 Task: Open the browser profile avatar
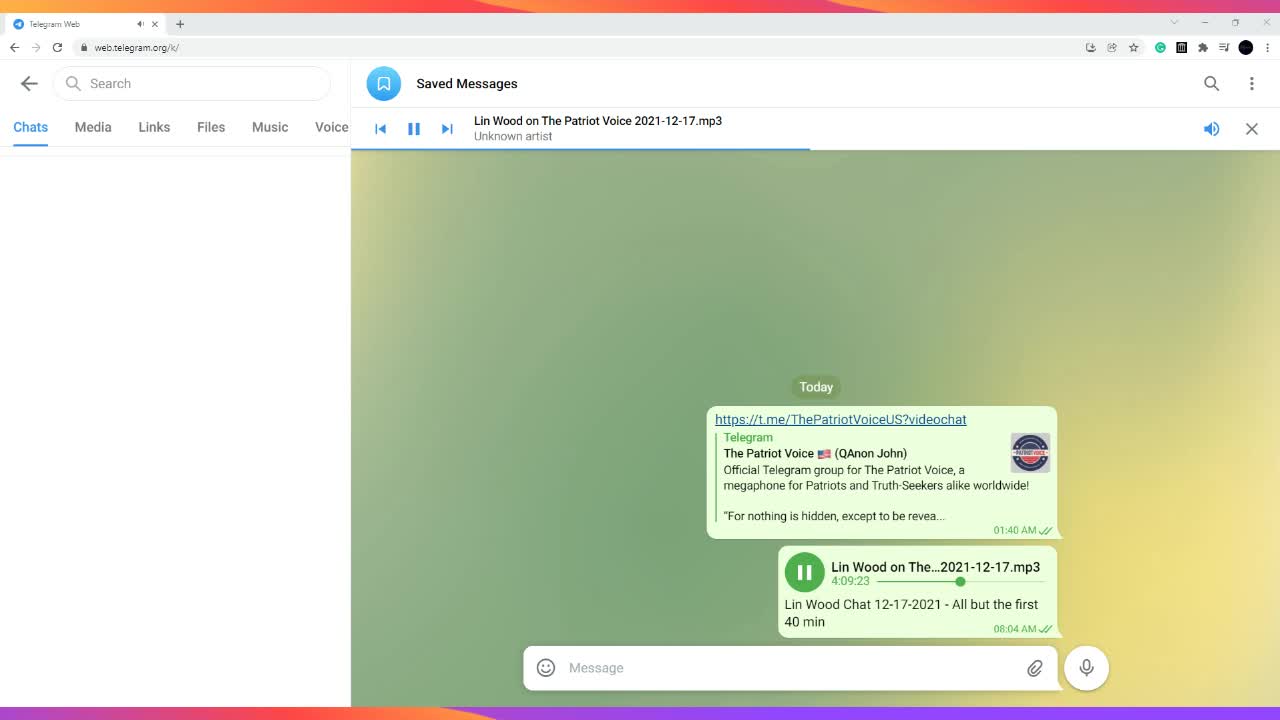click(x=1246, y=47)
